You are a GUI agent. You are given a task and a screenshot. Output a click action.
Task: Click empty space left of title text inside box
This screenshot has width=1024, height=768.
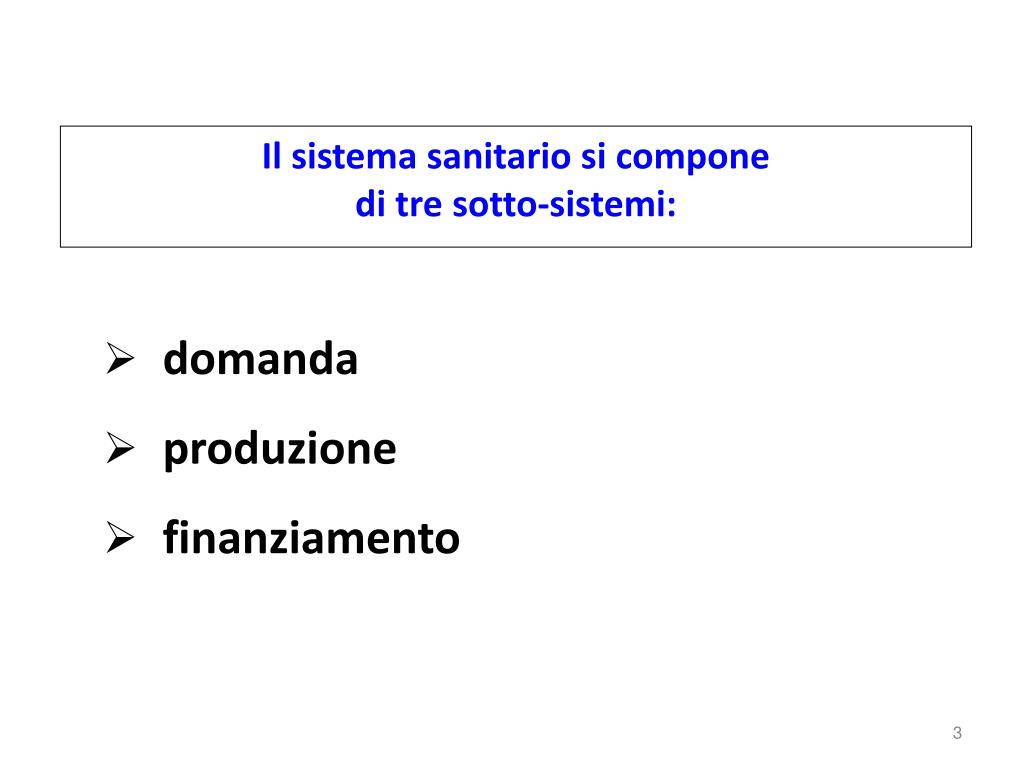coord(160,186)
